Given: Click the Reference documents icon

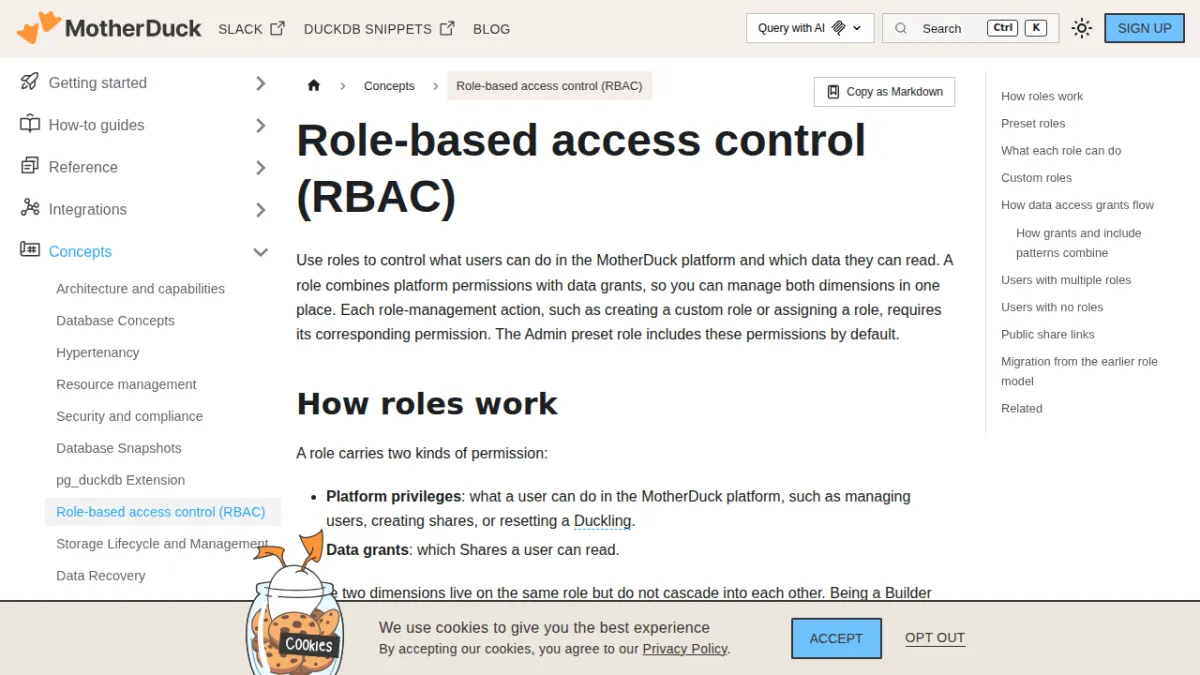Looking at the screenshot, I should (x=30, y=166).
